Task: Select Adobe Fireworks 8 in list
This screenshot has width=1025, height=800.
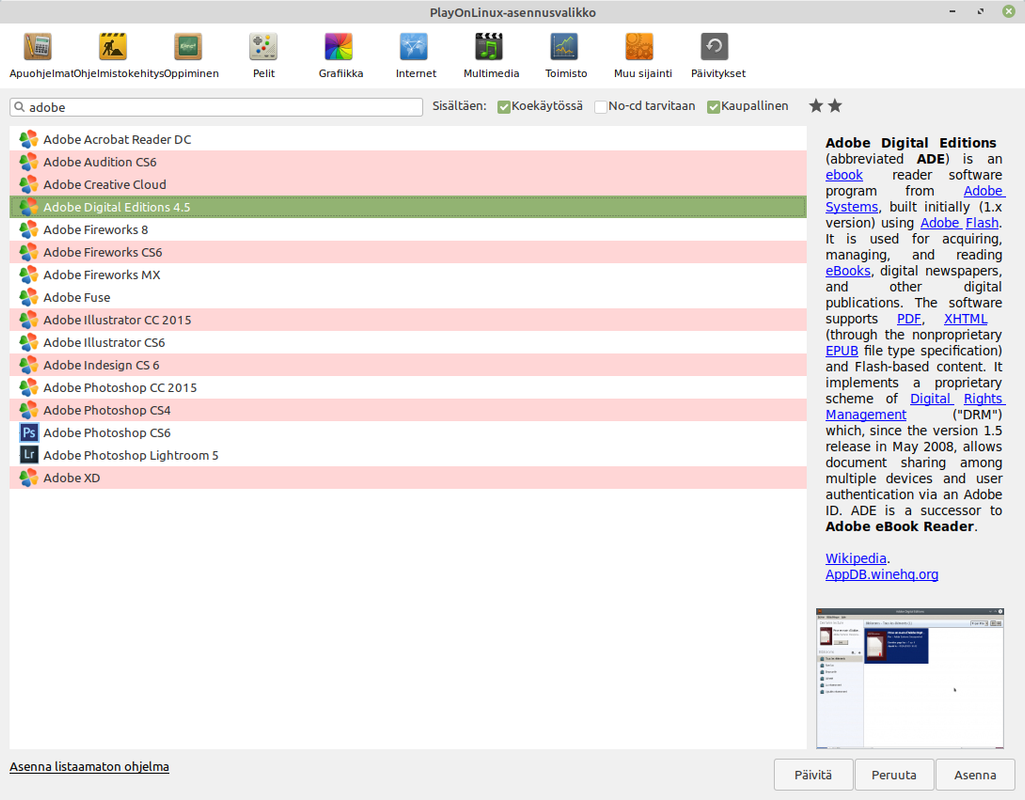Action: [408, 229]
